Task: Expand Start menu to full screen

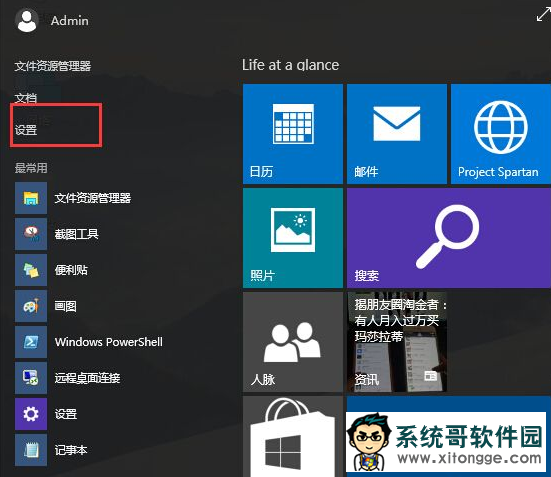Action: [543, 15]
